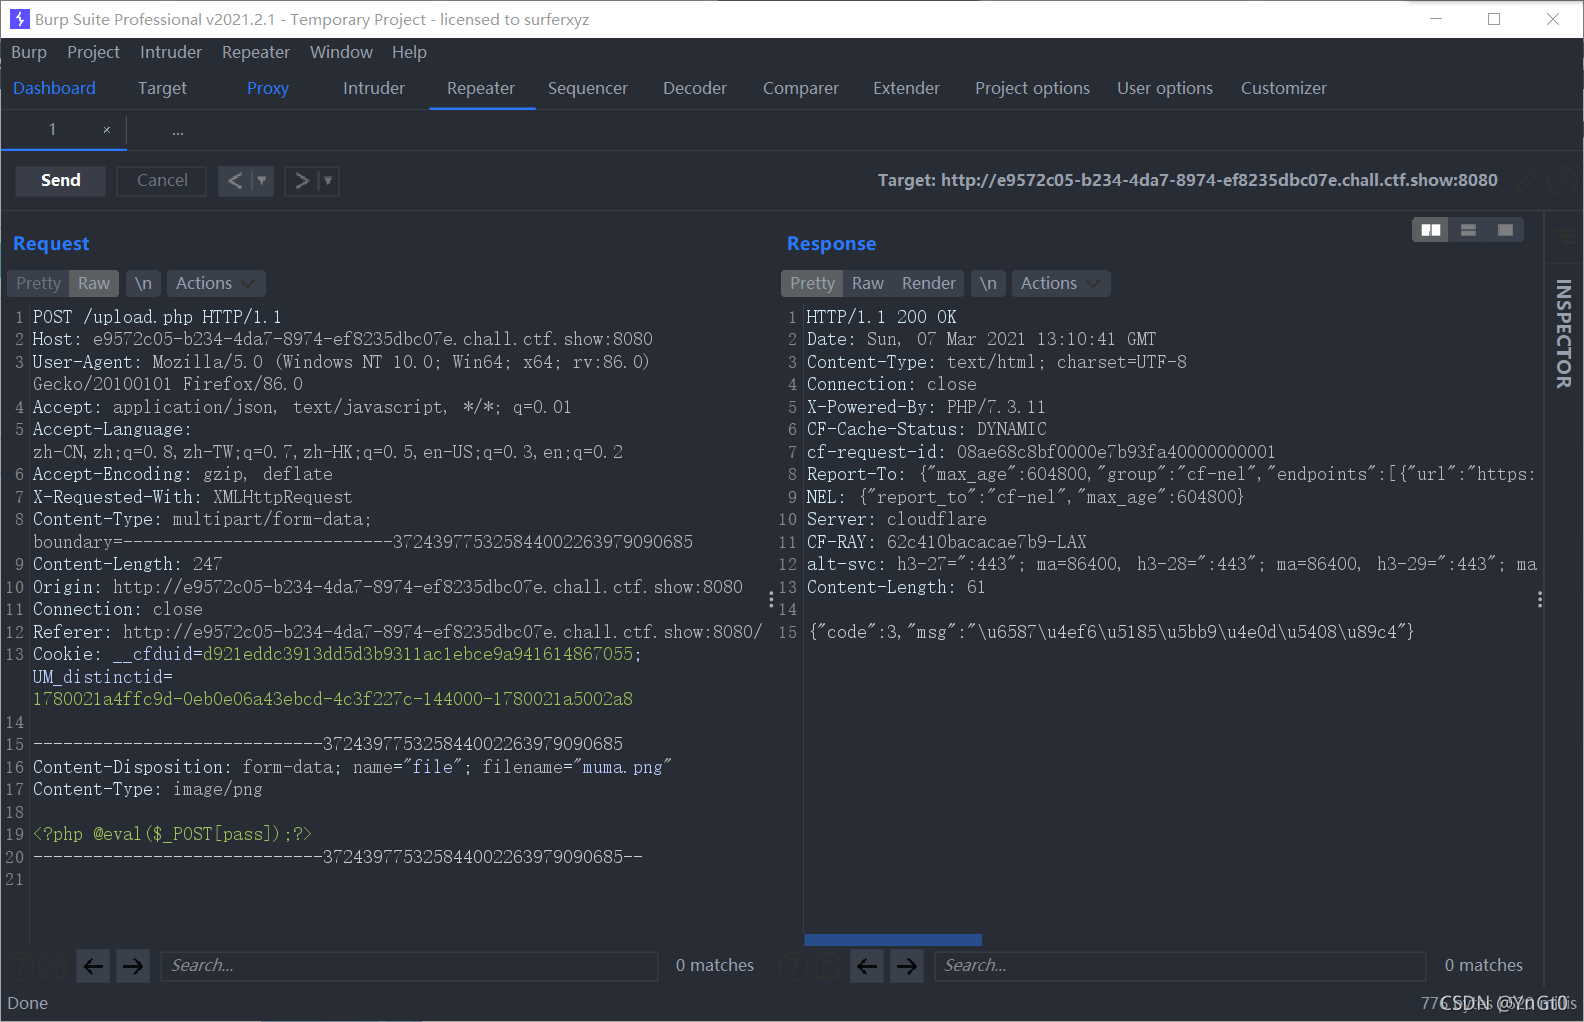The height and width of the screenshot is (1022, 1584).
Task: Select side-by-side split layout icon
Action: click(x=1431, y=230)
